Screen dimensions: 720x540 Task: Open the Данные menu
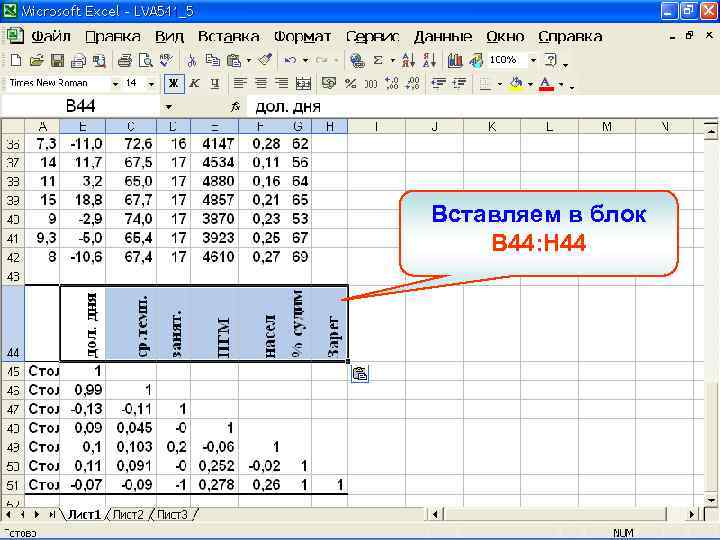(443, 36)
